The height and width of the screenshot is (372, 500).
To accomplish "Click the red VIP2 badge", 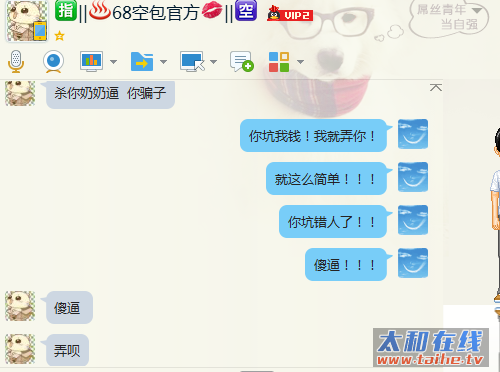I will click(290, 14).
